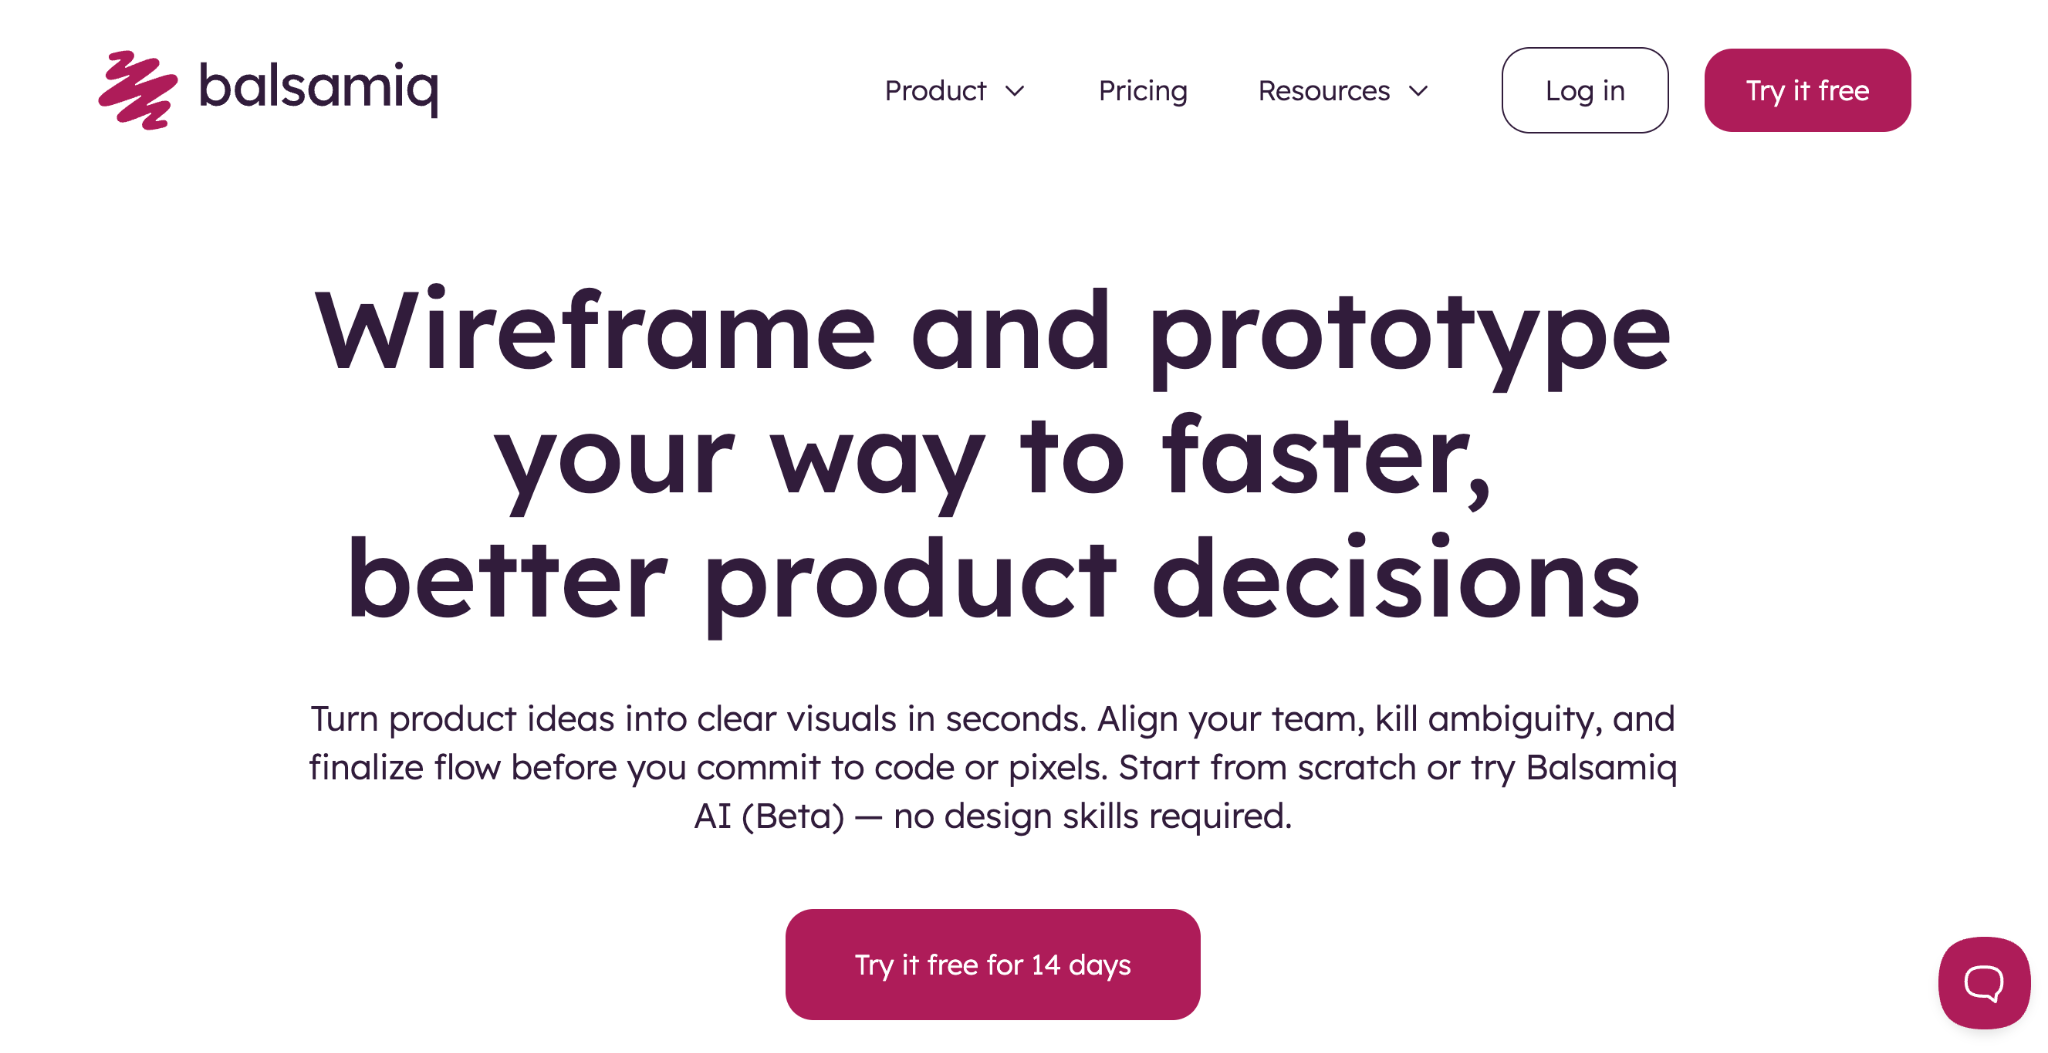Return to the homepage via the logo
The width and height of the screenshot is (2048, 1053).
click(x=268, y=88)
